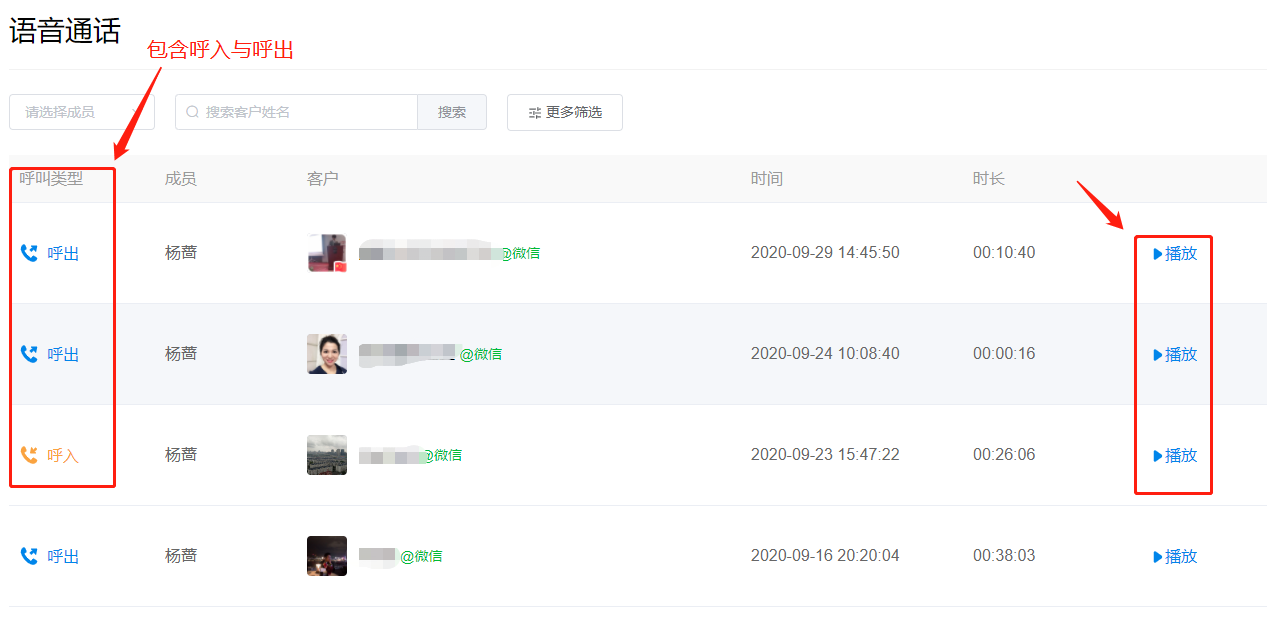Play the 00:10:40 call recording
The width and height of the screenshot is (1267, 618).
(x=1175, y=254)
